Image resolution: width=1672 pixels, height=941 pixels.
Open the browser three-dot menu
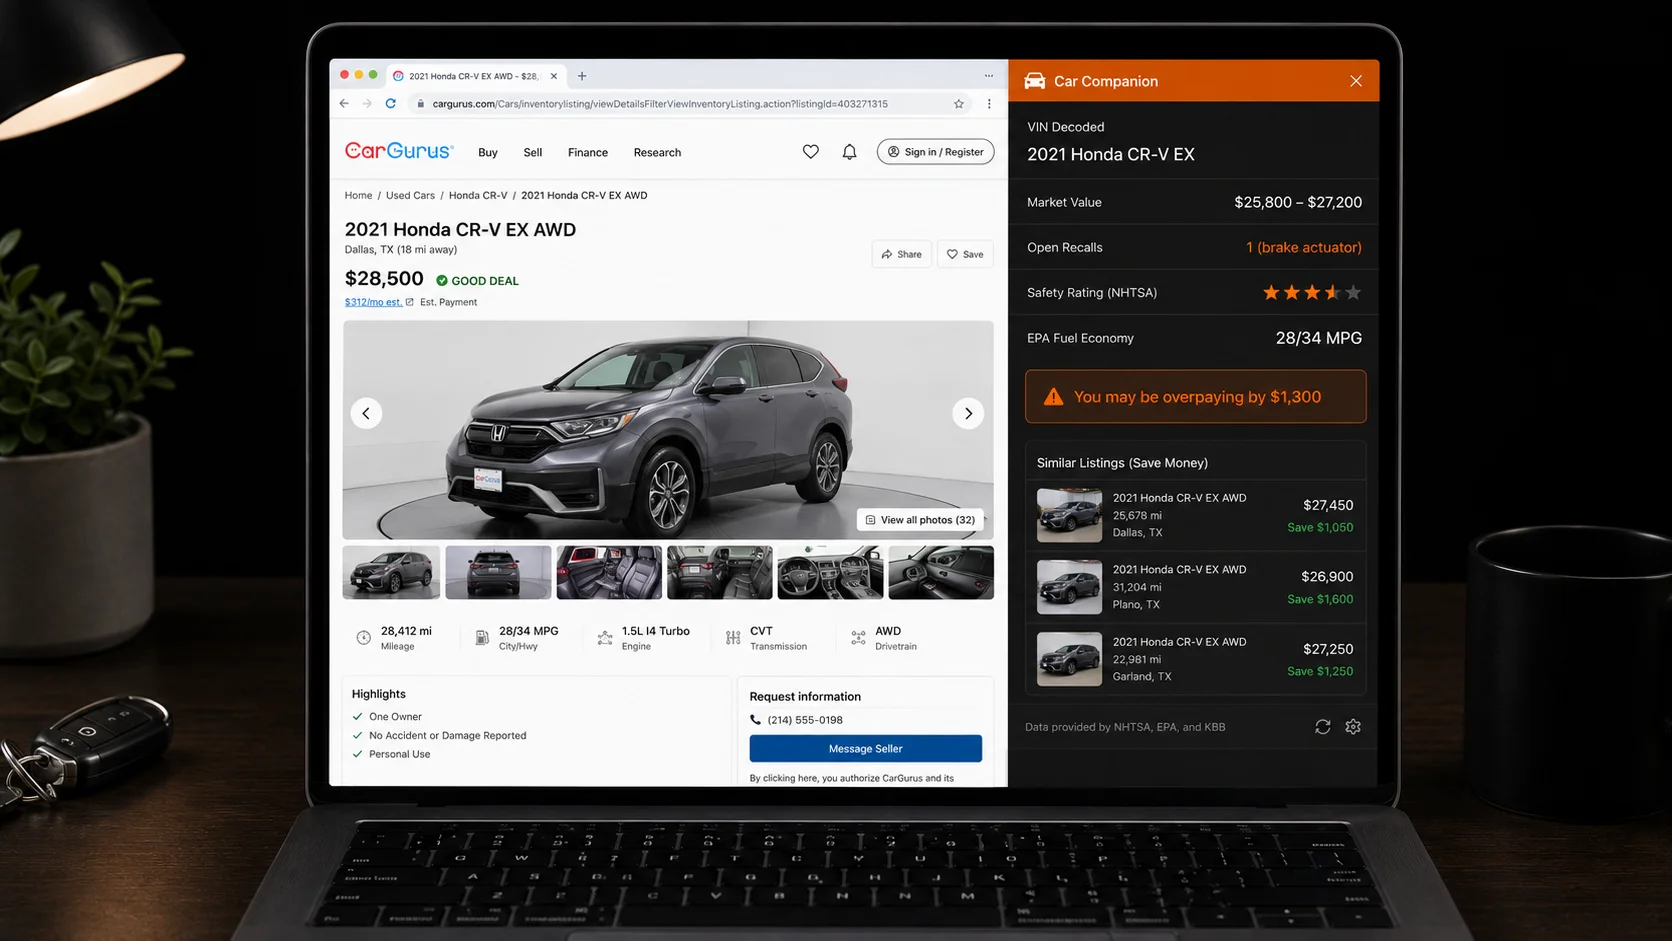click(x=989, y=104)
